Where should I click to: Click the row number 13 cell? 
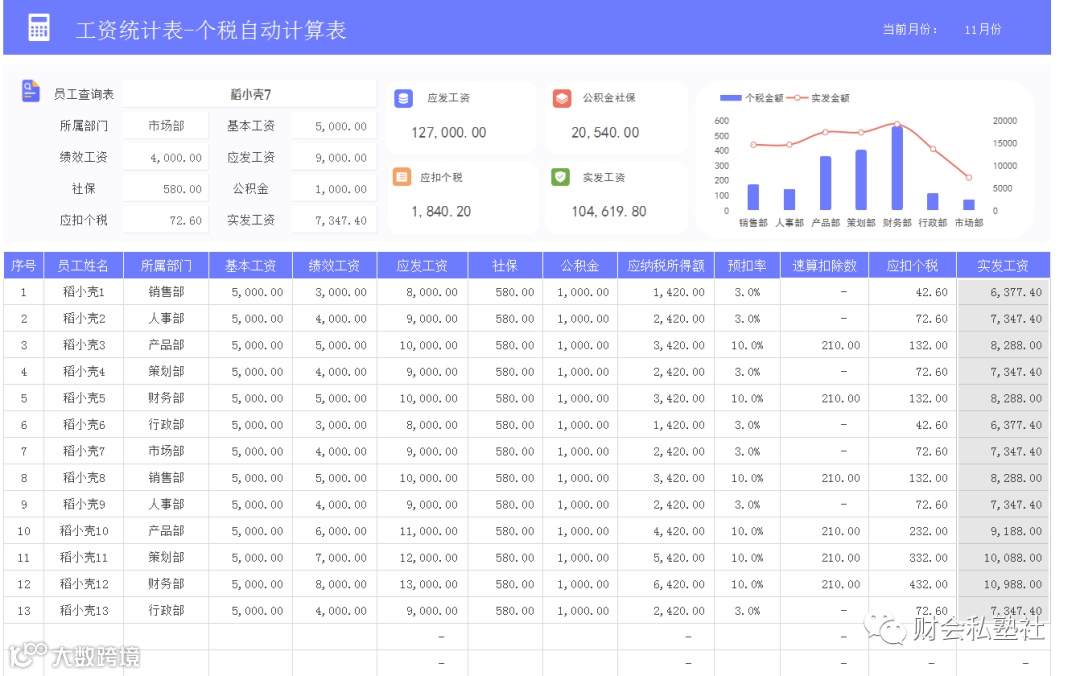click(23, 611)
